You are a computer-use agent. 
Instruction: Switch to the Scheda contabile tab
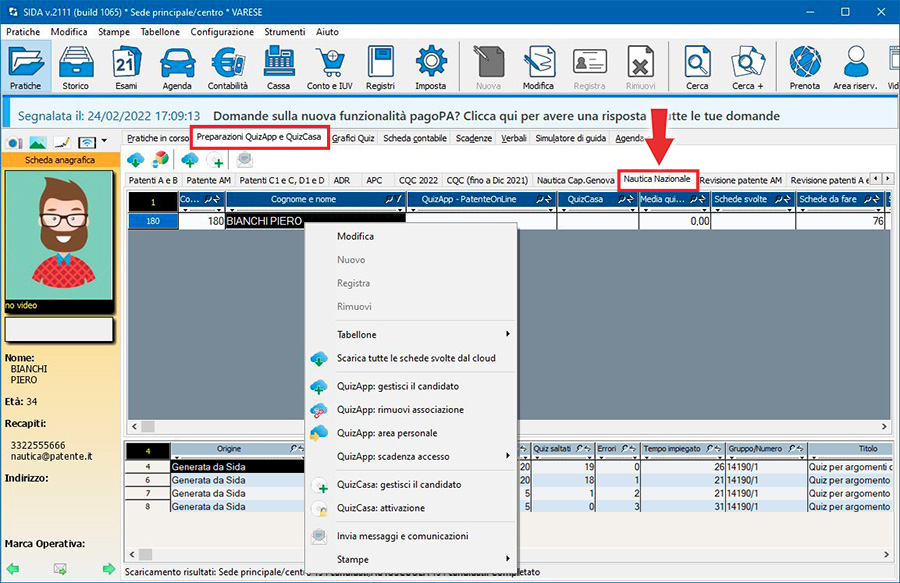tap(415, 138)
